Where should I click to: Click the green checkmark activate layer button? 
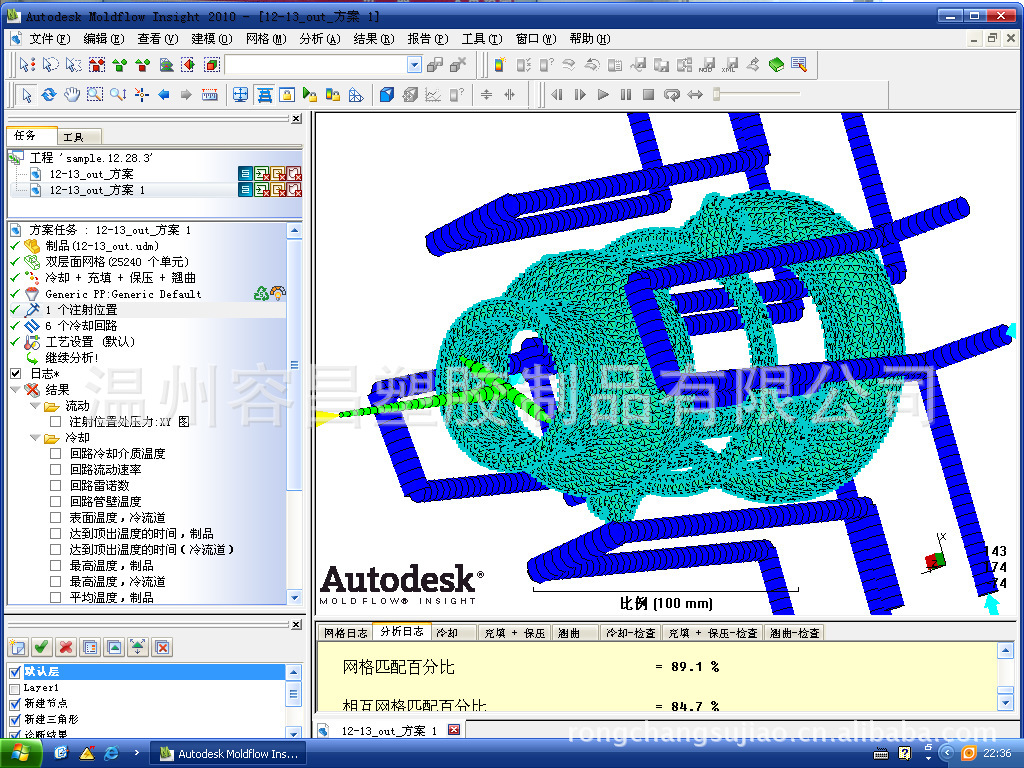coord(41,647)
